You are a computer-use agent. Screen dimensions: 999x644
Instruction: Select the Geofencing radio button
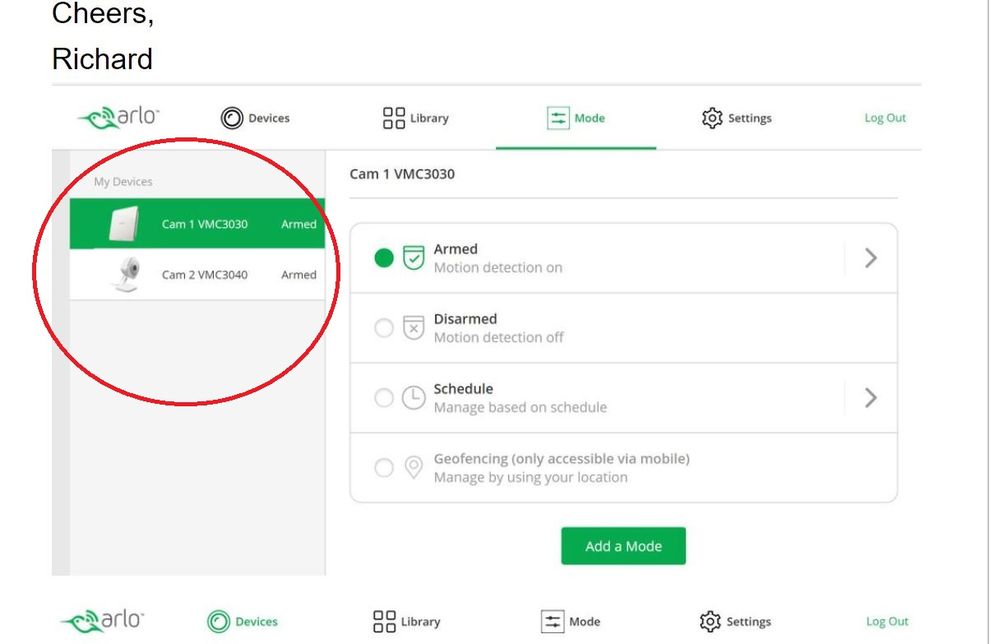[x=384, y=468]
